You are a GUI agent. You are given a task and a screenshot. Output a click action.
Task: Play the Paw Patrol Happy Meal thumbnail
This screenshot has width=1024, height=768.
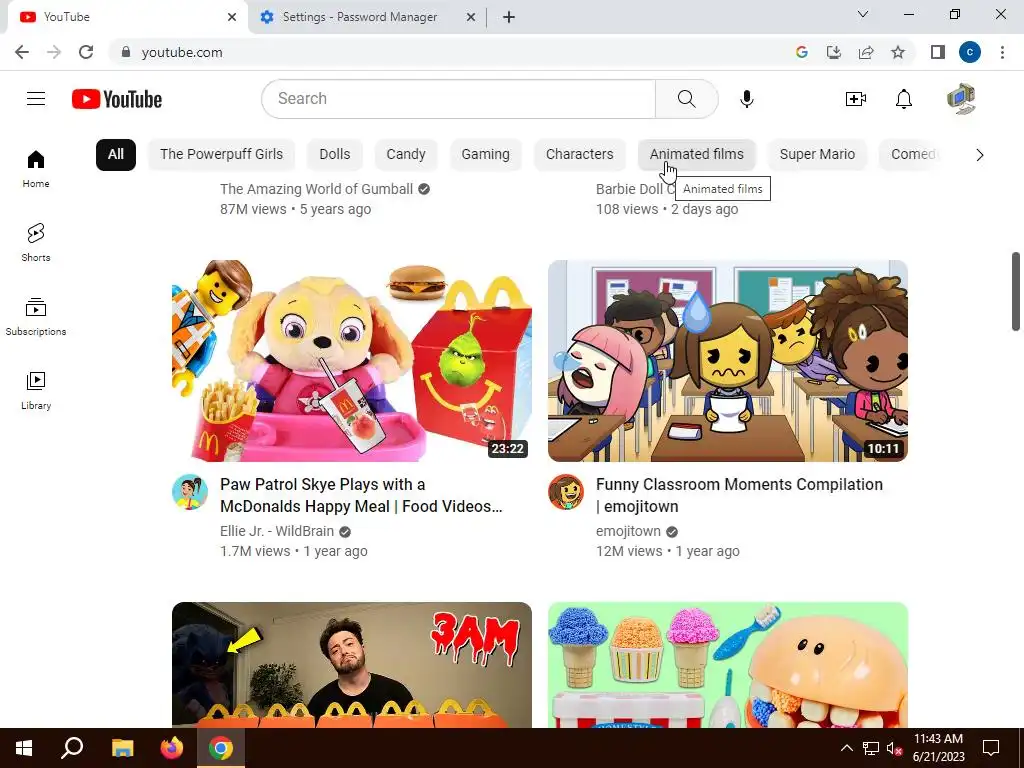pyautogui.click(x=351, y=360)
